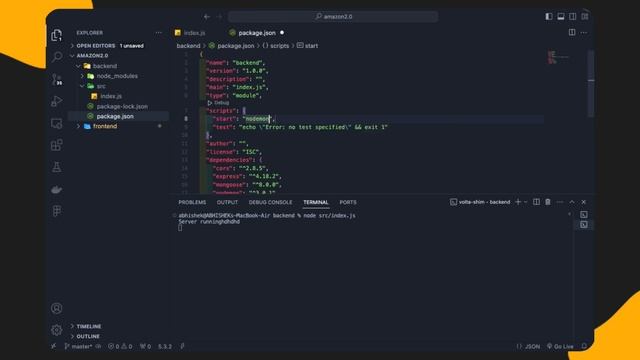Split the terminal
Viewport: 640px width, 360px height.
point(536,202)
